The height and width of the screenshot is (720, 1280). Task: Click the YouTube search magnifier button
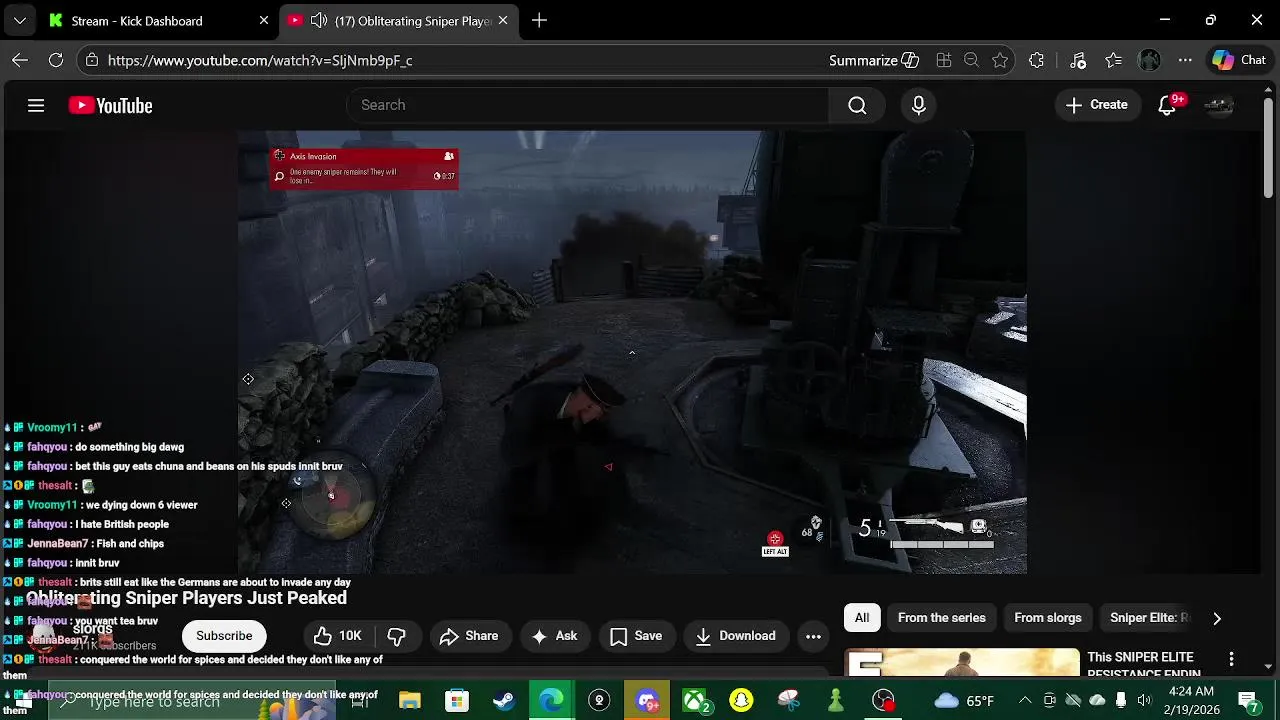(857, 105)
